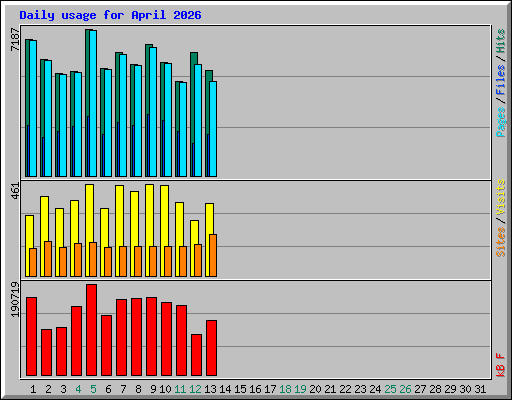Image resolution: width=512 pixels, height=400 pixels.
Task: Click day 27 on the x-axis
Action: (x=420, y=389)
